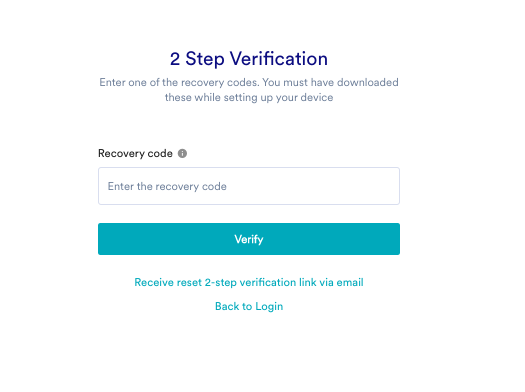Open help info for the Recovery code
The height and width of the screenshot is (392, 525).
tap(182, 153)
